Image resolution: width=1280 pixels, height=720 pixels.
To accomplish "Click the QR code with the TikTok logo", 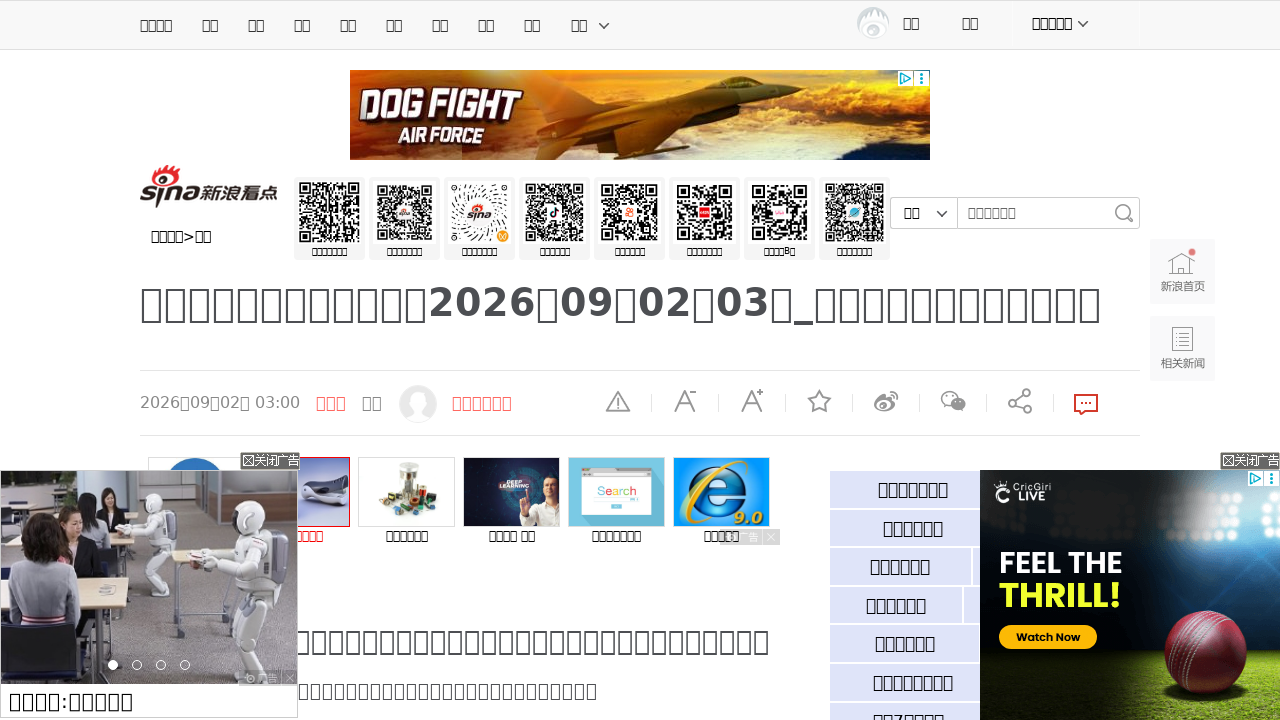I will pos(554,212).
